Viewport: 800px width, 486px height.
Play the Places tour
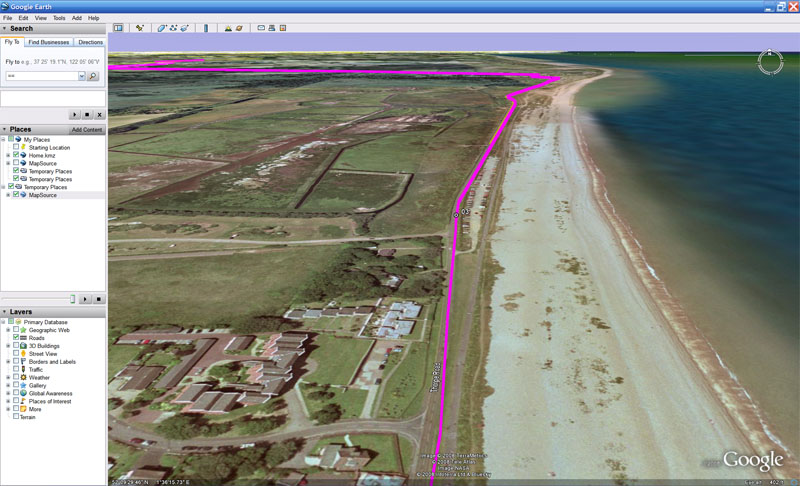click(x=85, y=299)
